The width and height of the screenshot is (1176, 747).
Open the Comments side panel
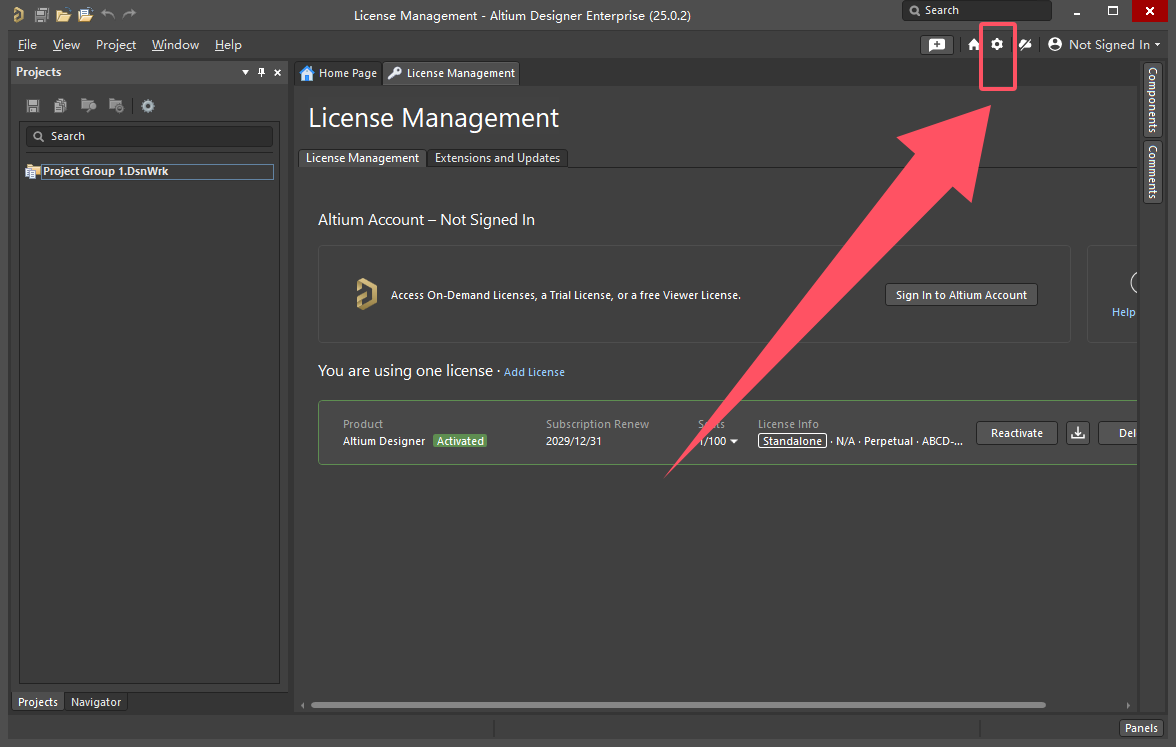point(1152,171)
